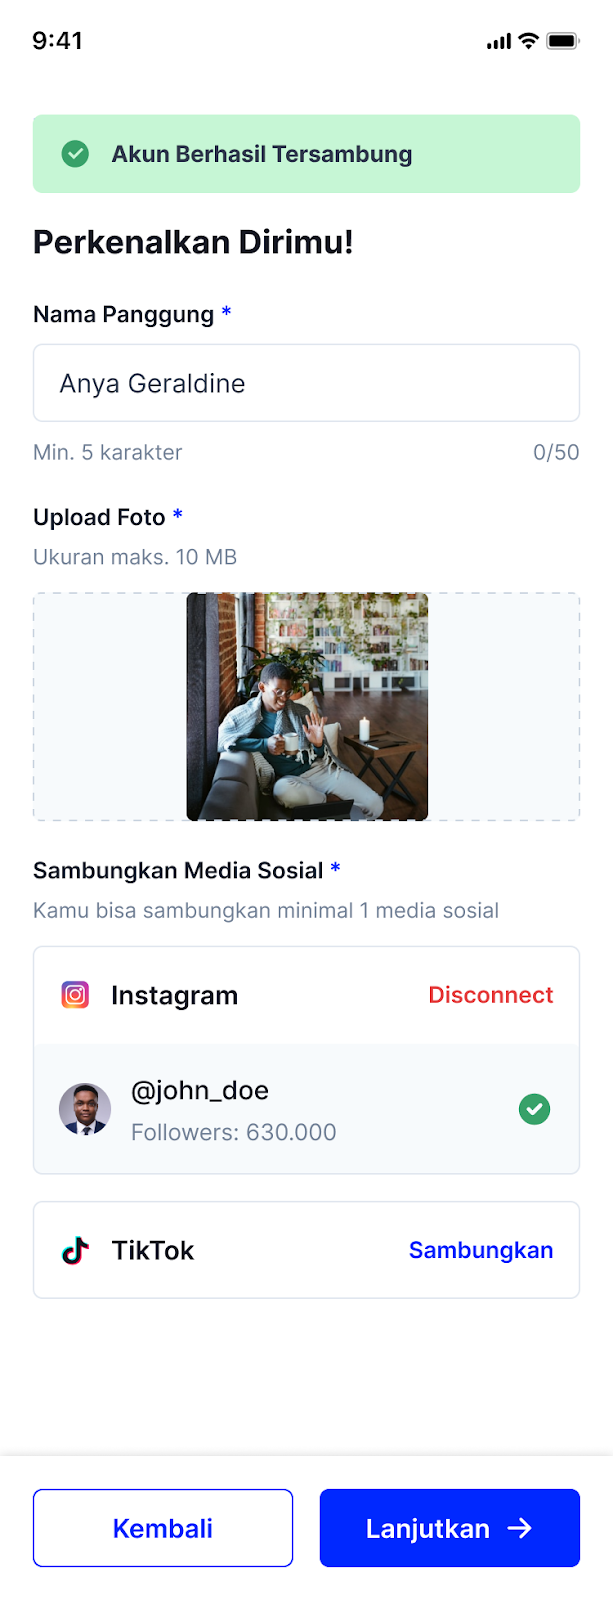Tap the john_doe profile avatar
This screenshot has width=613, height=1600.
coord(85,1109)
